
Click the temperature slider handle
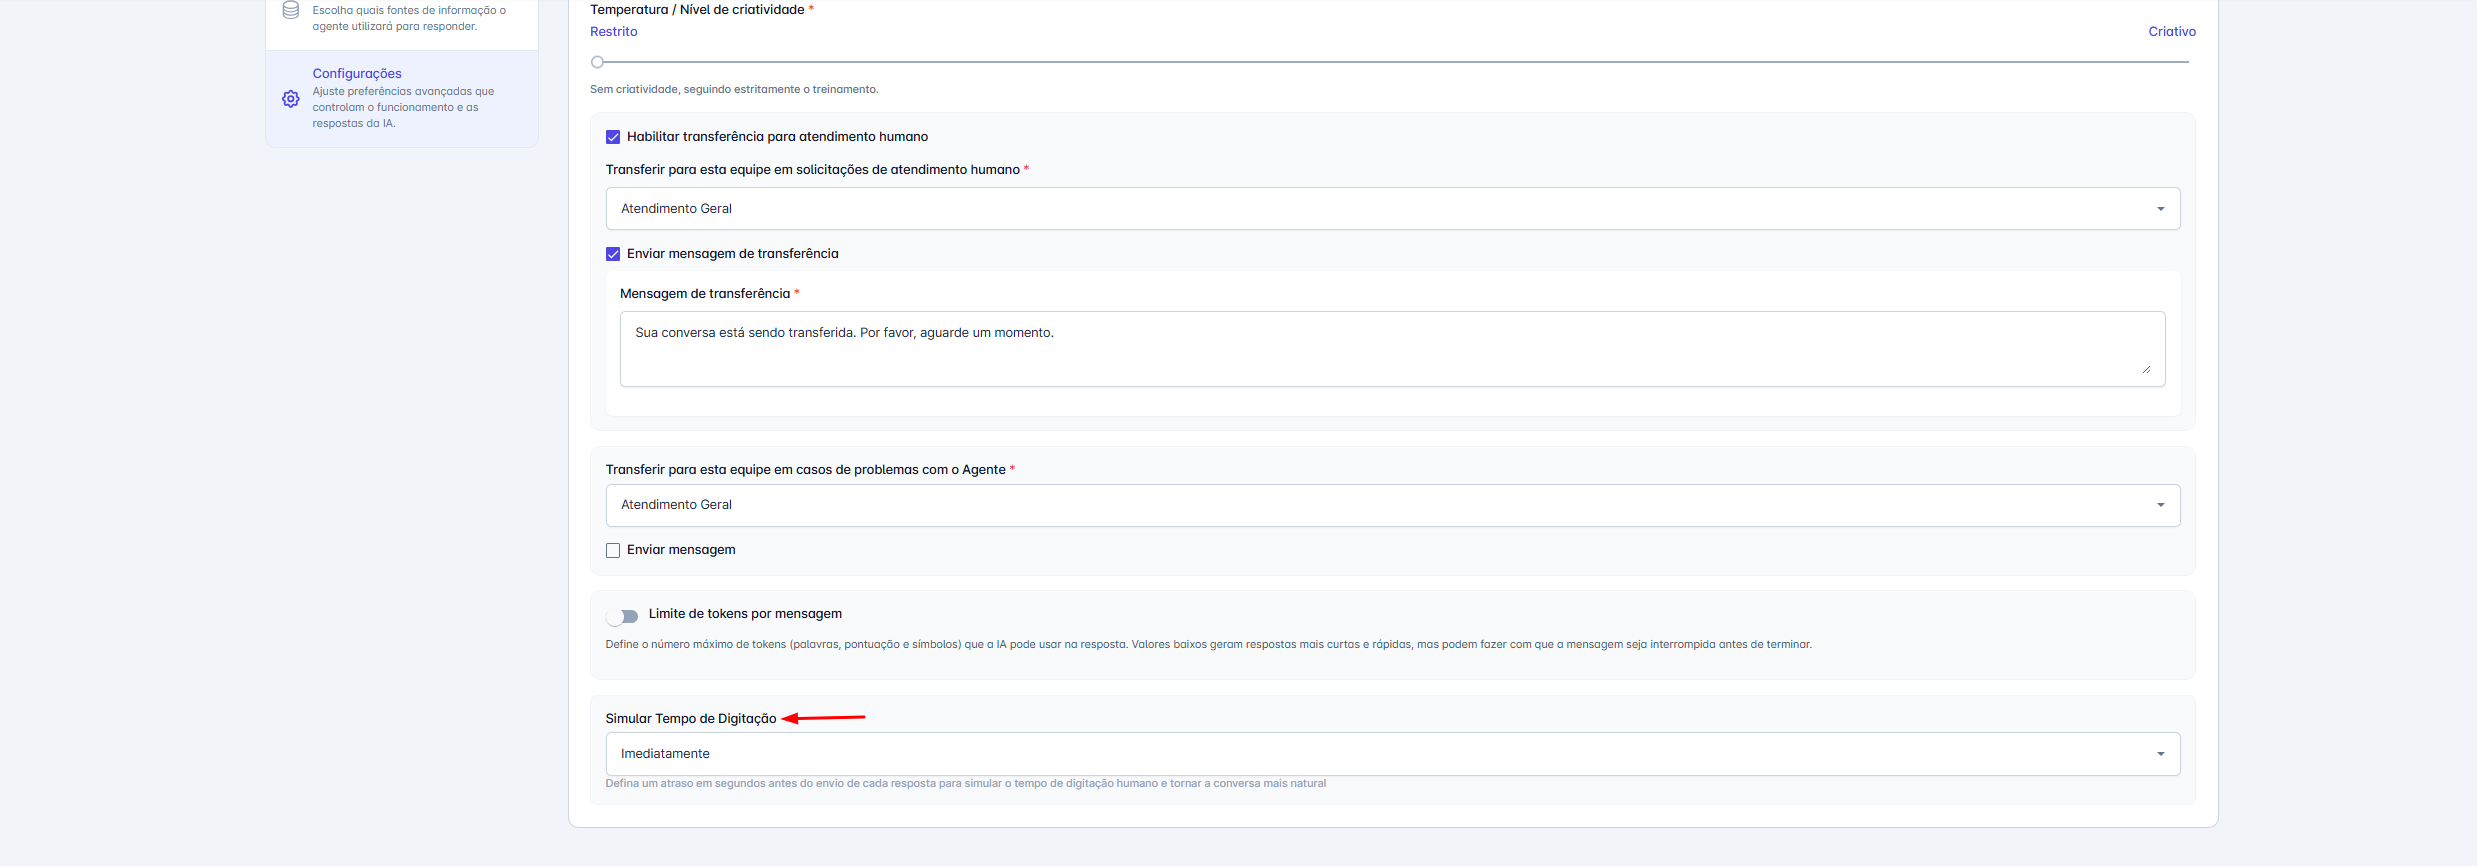[597, 62]
